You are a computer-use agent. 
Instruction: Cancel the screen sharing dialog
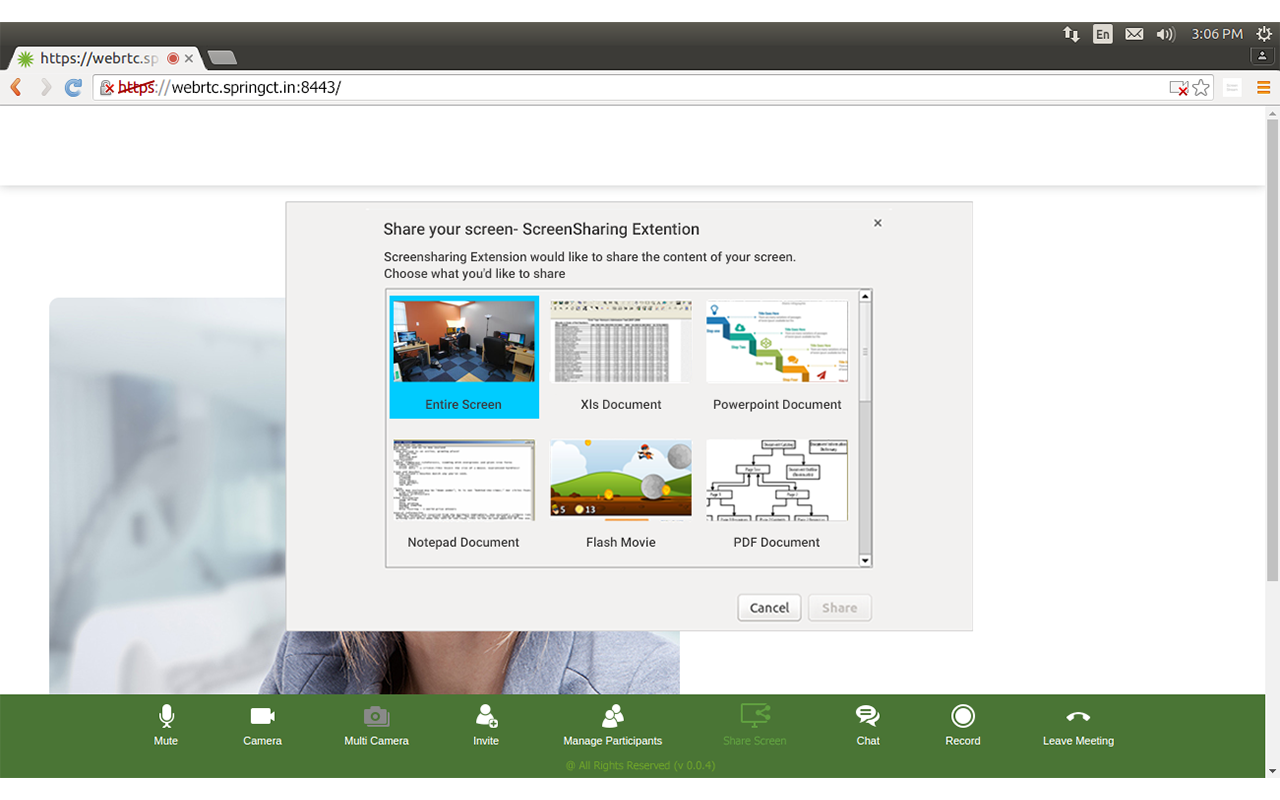[769, 607]
